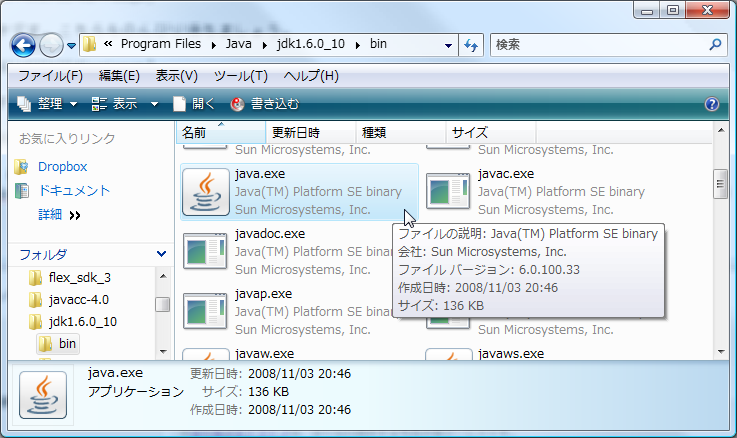Select the javaw.exe file name
Viewport: 737px width, 438px height.
tap(264, 353)
